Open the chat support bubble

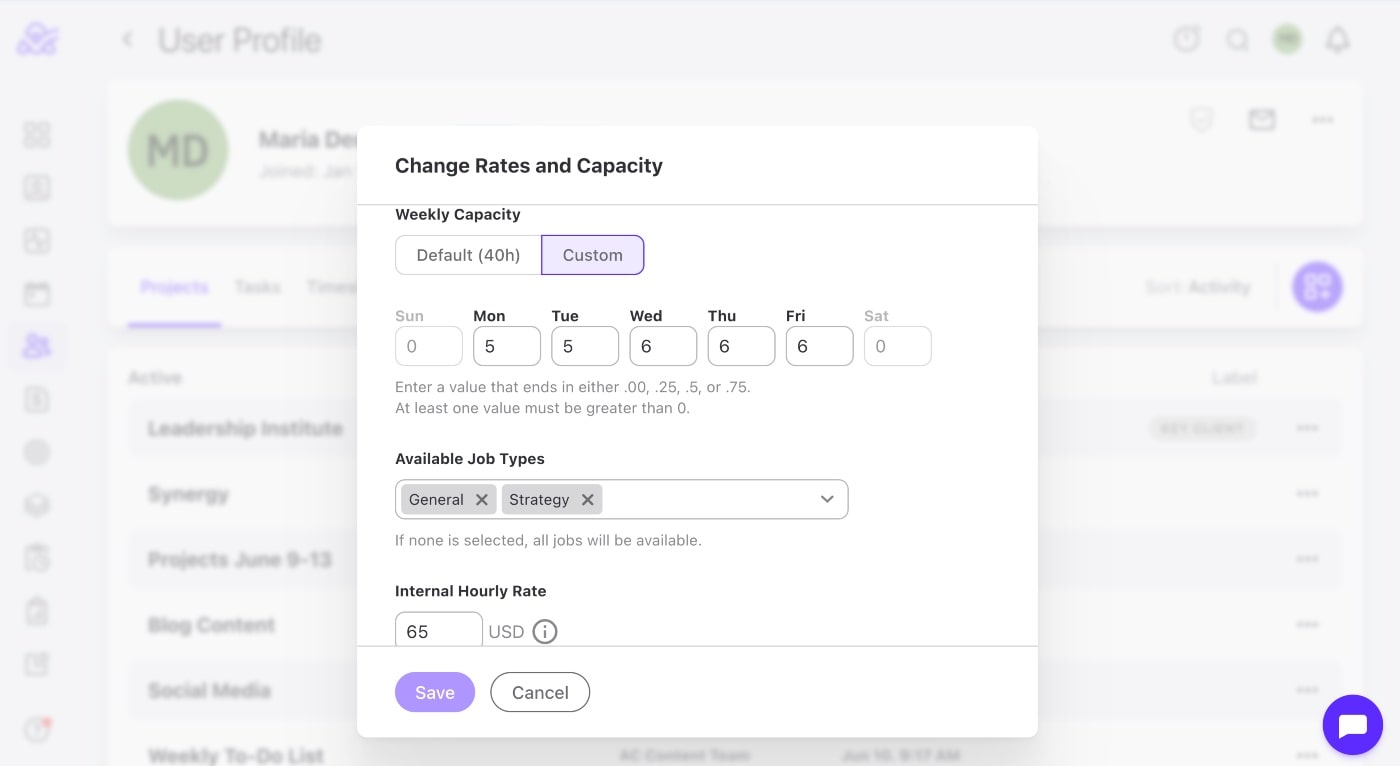click(x=1352, y=725)
